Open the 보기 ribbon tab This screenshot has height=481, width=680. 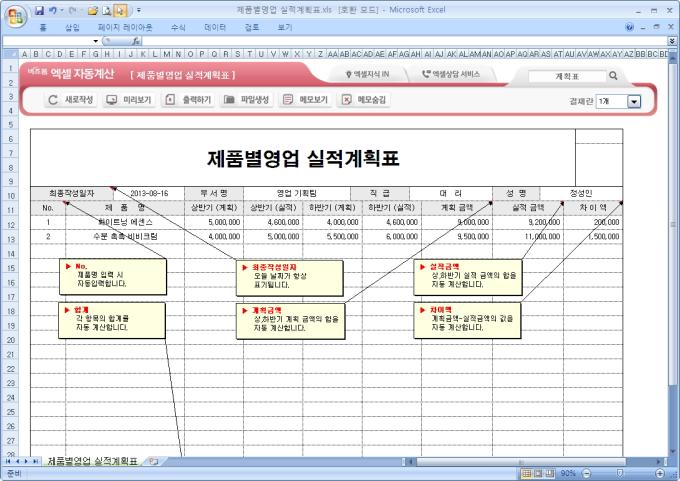point(284,27)
